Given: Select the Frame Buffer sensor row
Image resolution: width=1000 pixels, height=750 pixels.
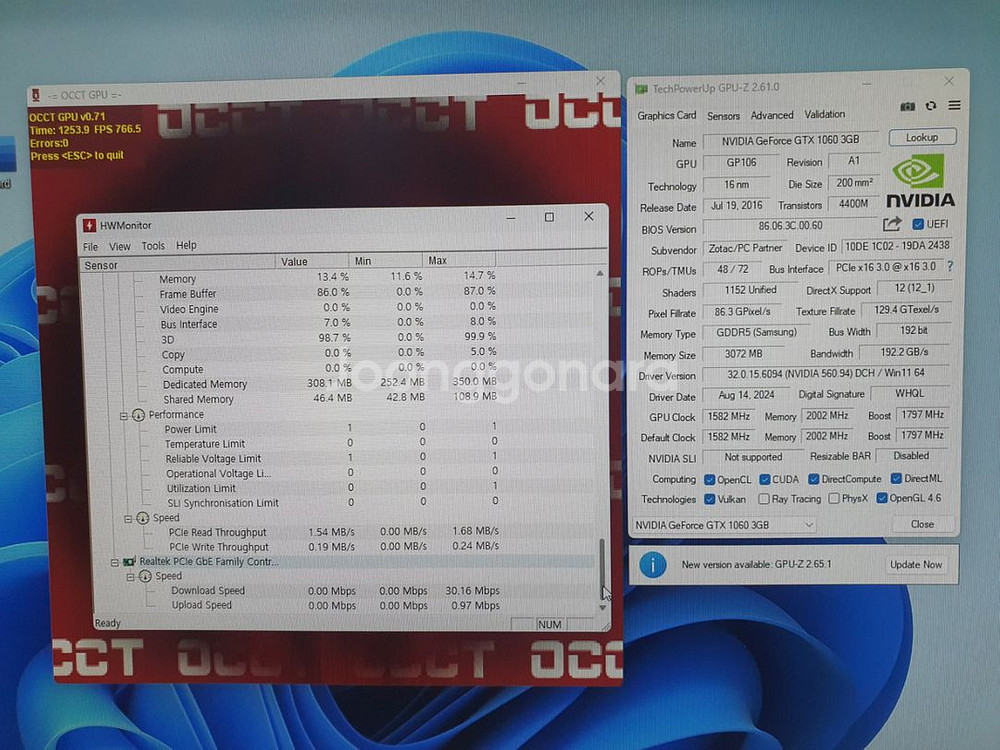Looking at the screenshot, I should [x=327, y=293].
